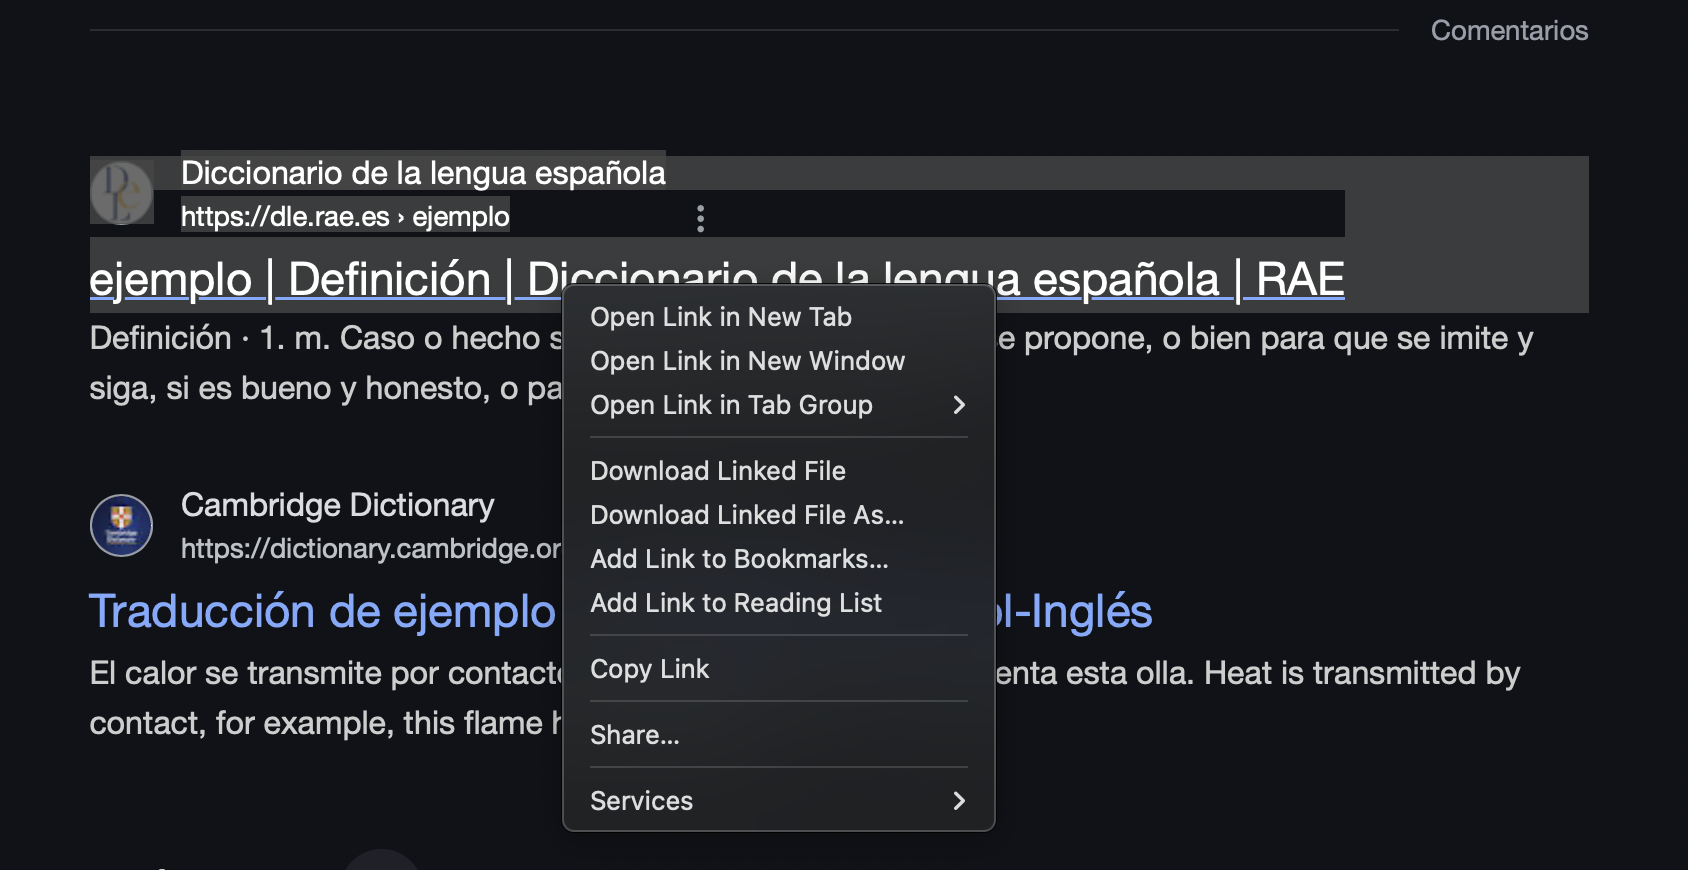Viewport: 1688px width, 870px height.
Task: Click the RAE dictionary site favicon
Action: pyautogui.click(x=122, y=193)
